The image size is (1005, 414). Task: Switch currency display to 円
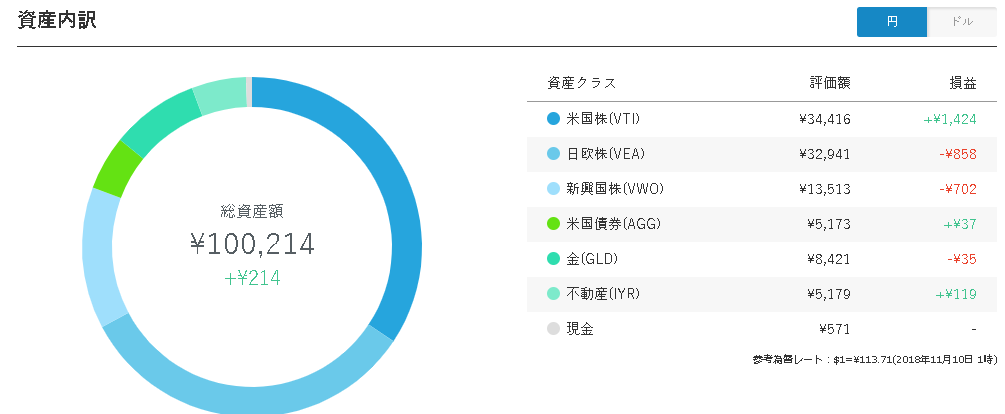coord(892,22)
